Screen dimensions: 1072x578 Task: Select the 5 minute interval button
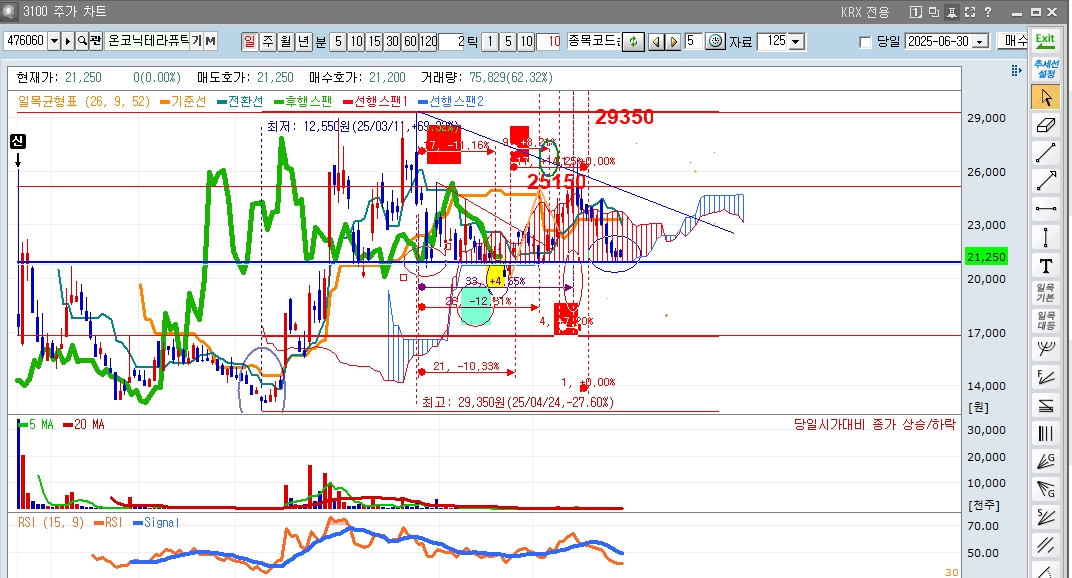click(338, 42)
